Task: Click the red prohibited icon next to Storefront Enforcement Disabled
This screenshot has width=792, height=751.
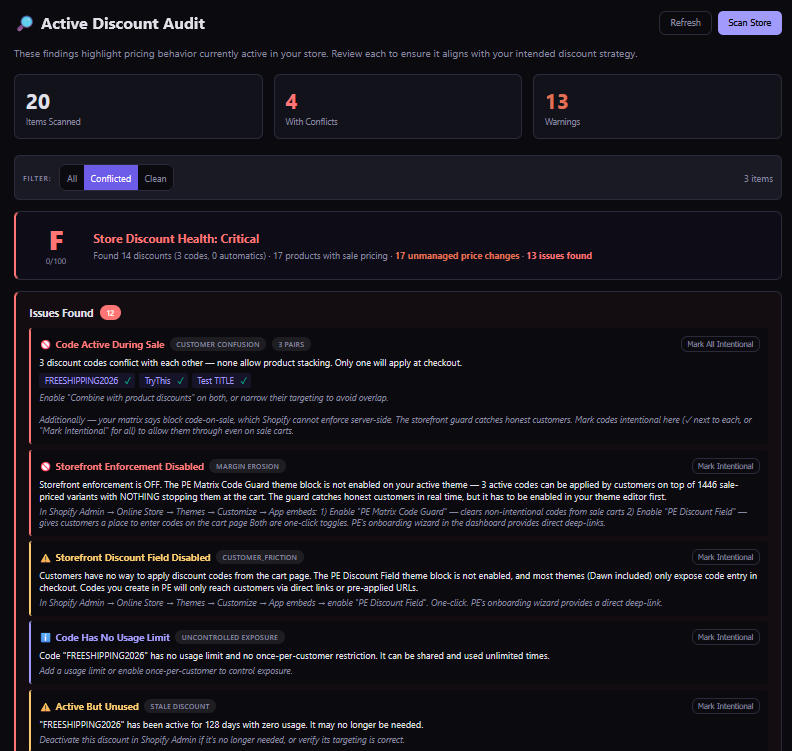Action: (45, 467)
